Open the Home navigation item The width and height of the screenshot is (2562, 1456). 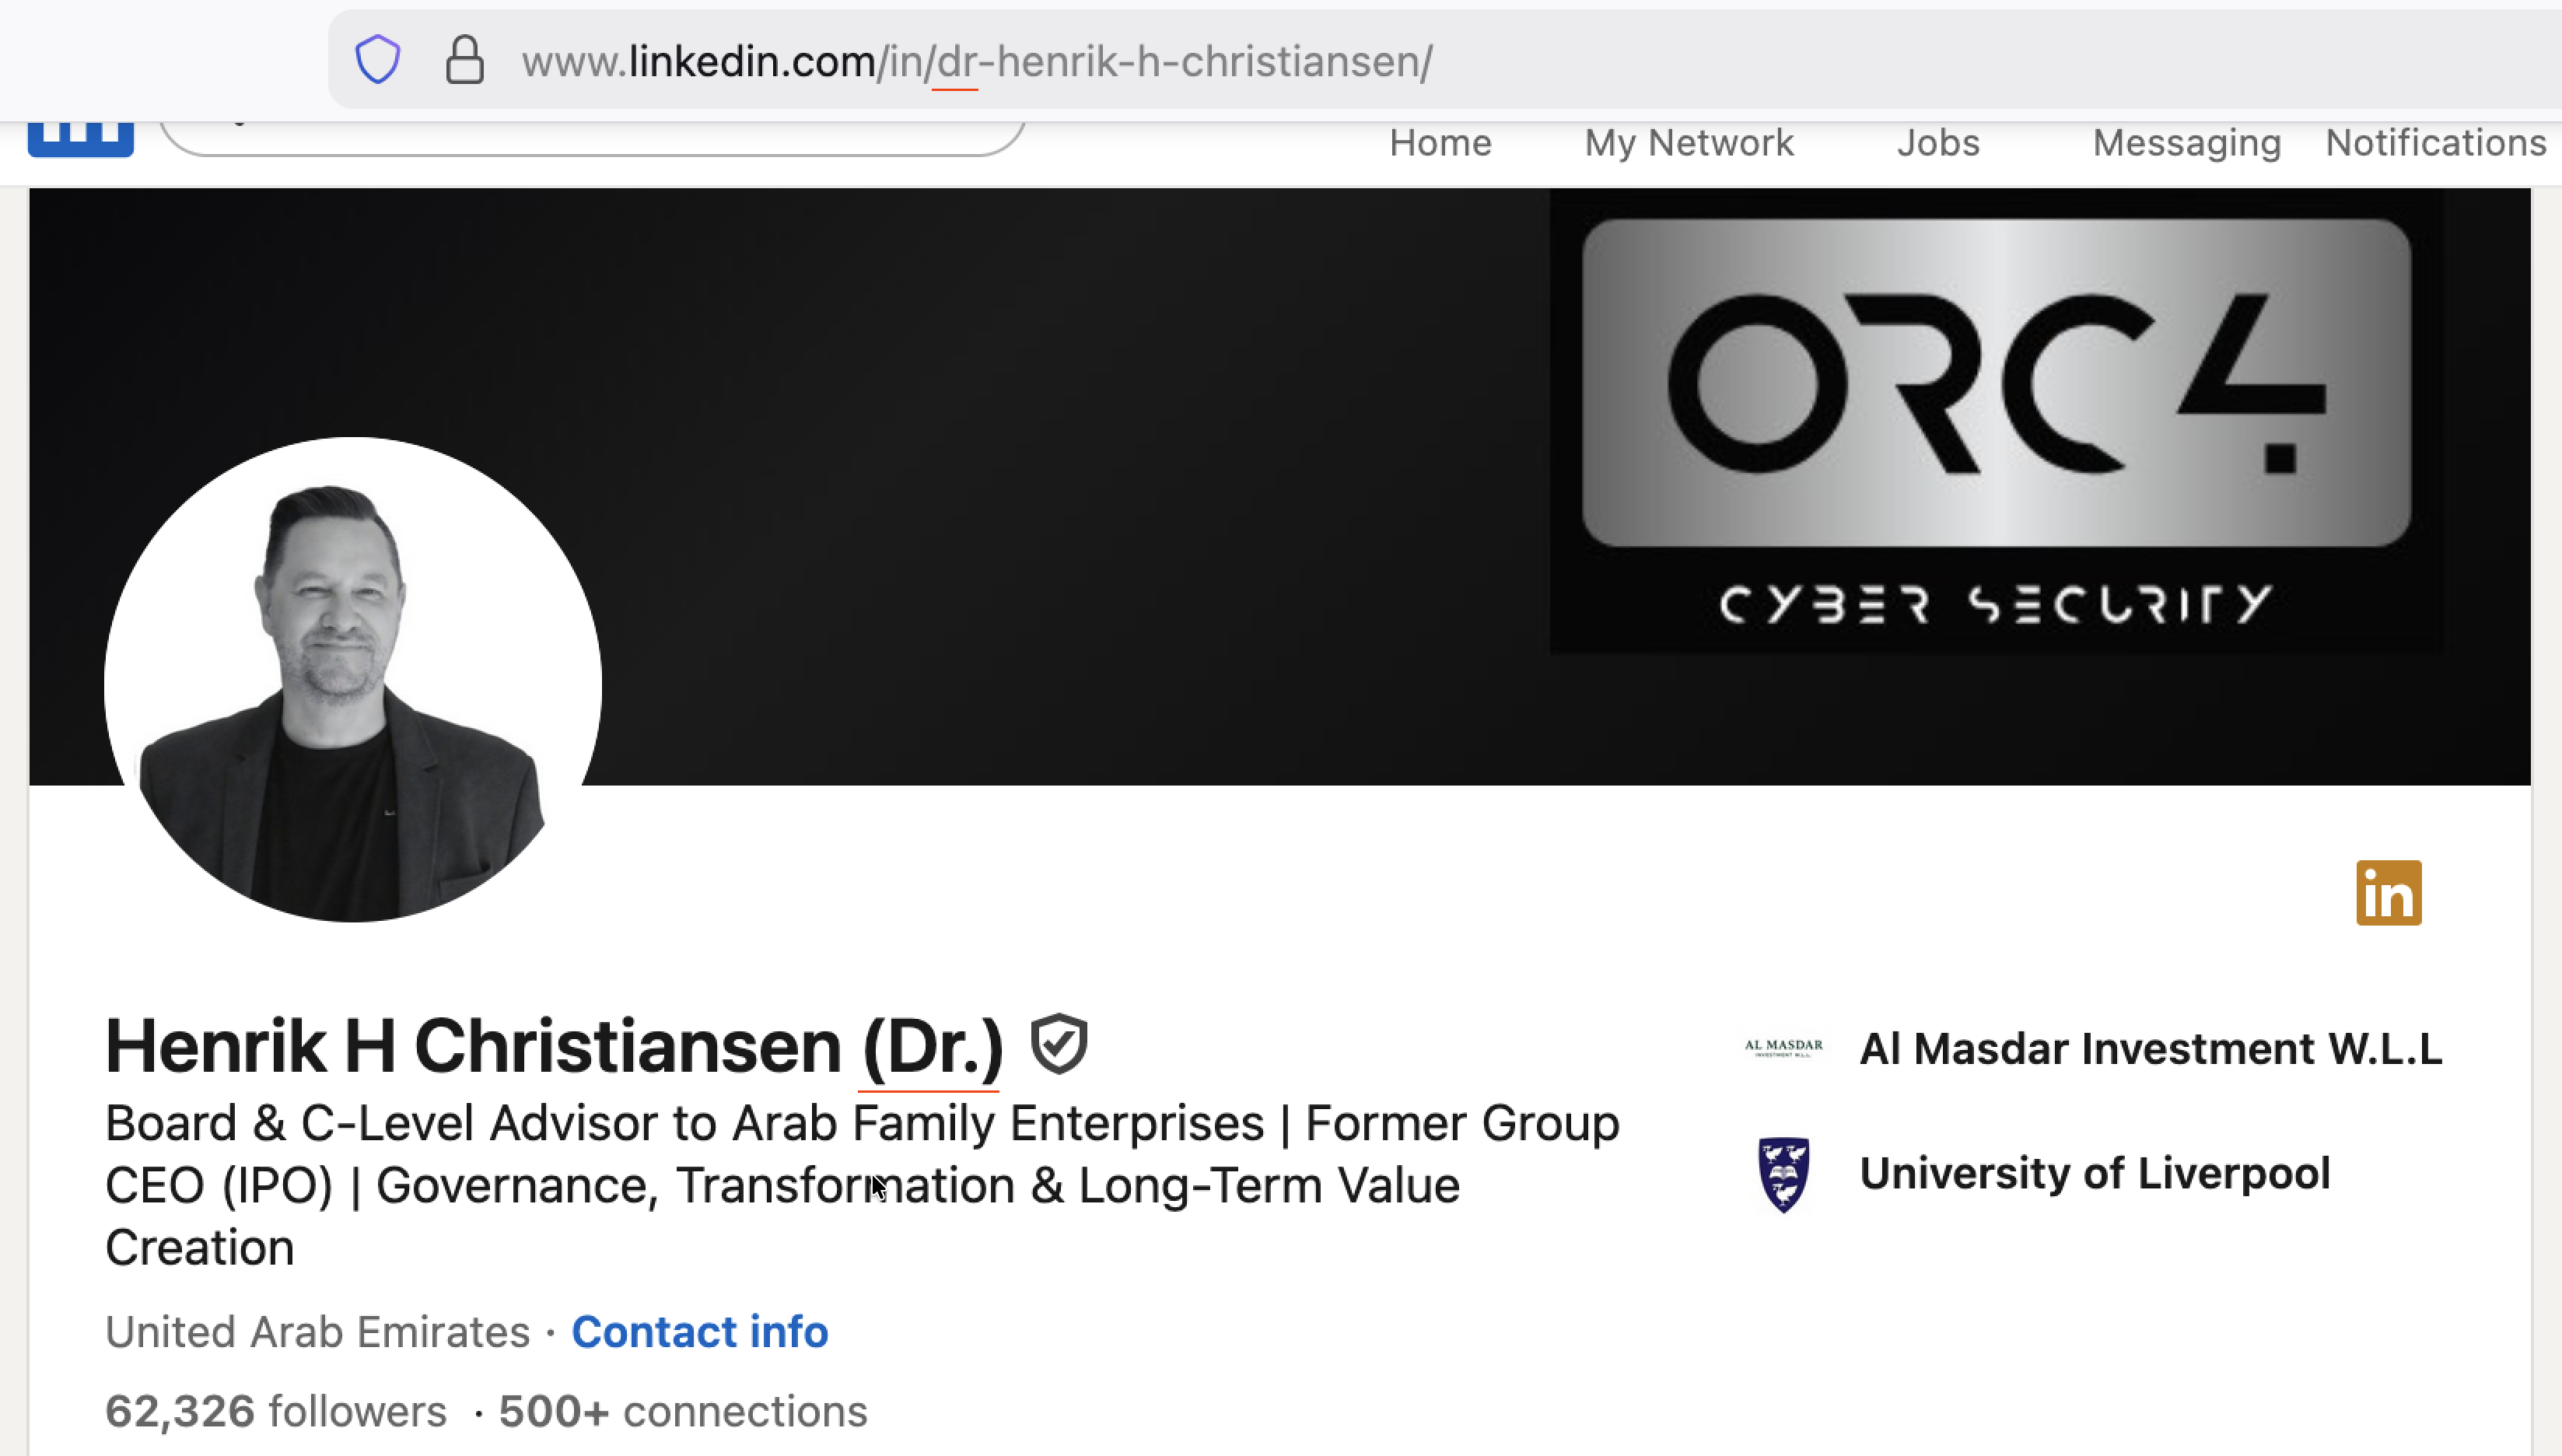(x=1440, y=143)
